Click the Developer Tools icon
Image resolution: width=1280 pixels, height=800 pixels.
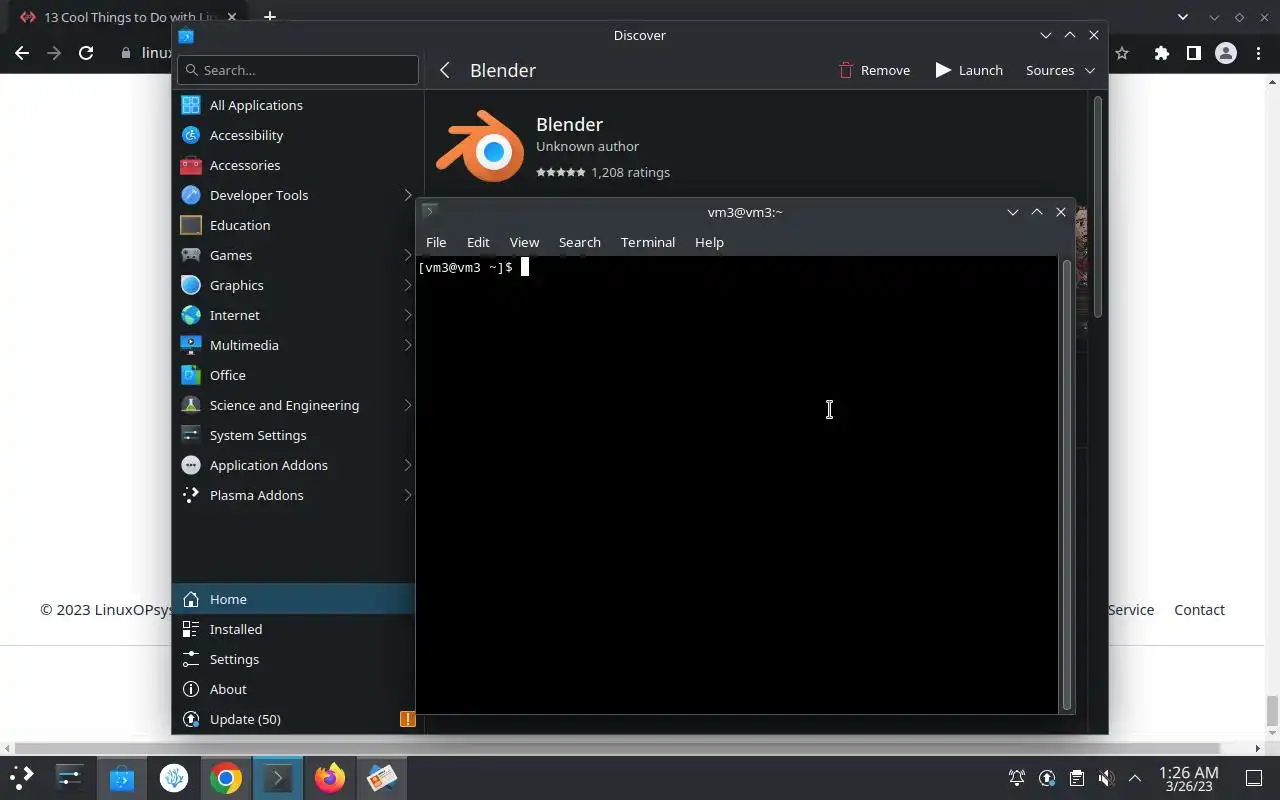click(191, 195)
